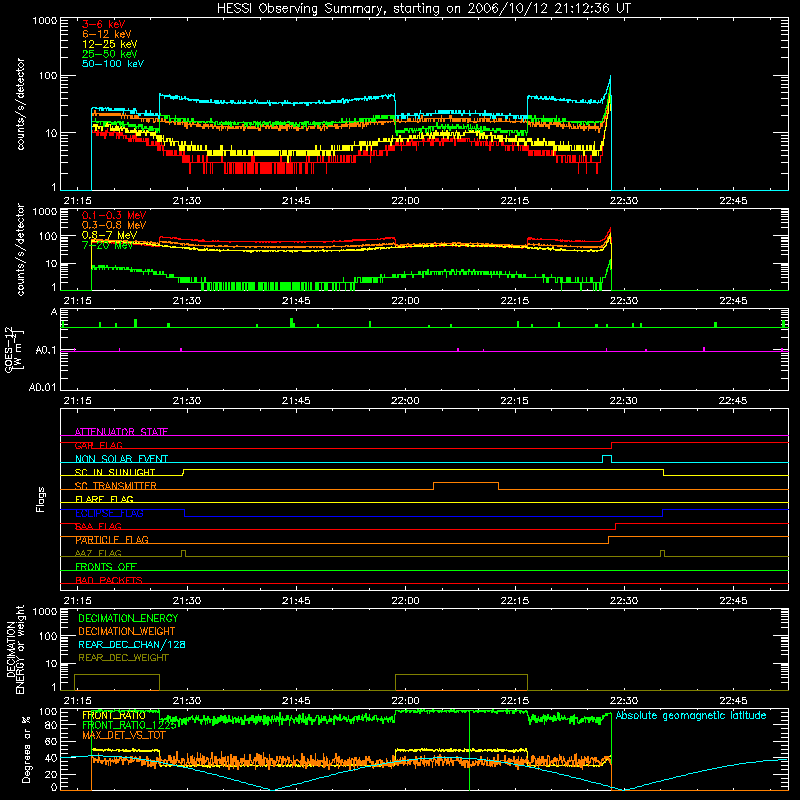The image size is (800, 800).
Task: Click the 0.1-0.3 MeV legend label
Action: click(x=114, y=215)
